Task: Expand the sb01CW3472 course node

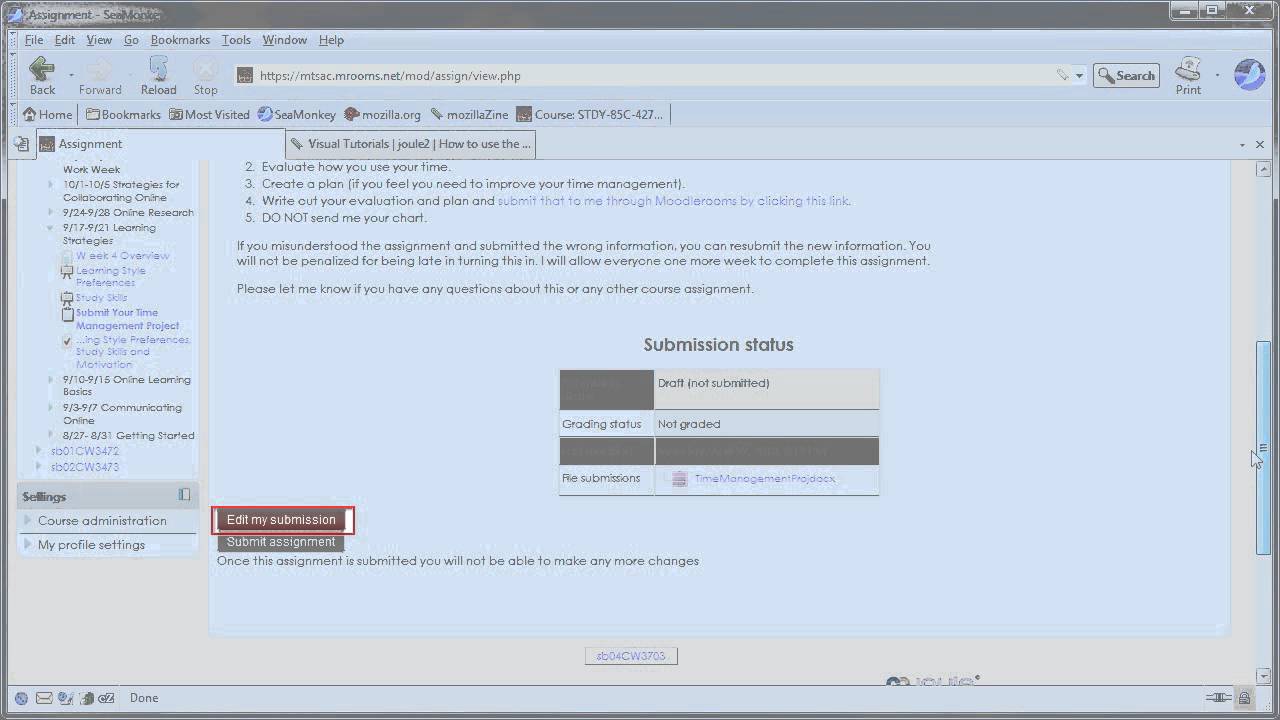Action: coord(40,451)
